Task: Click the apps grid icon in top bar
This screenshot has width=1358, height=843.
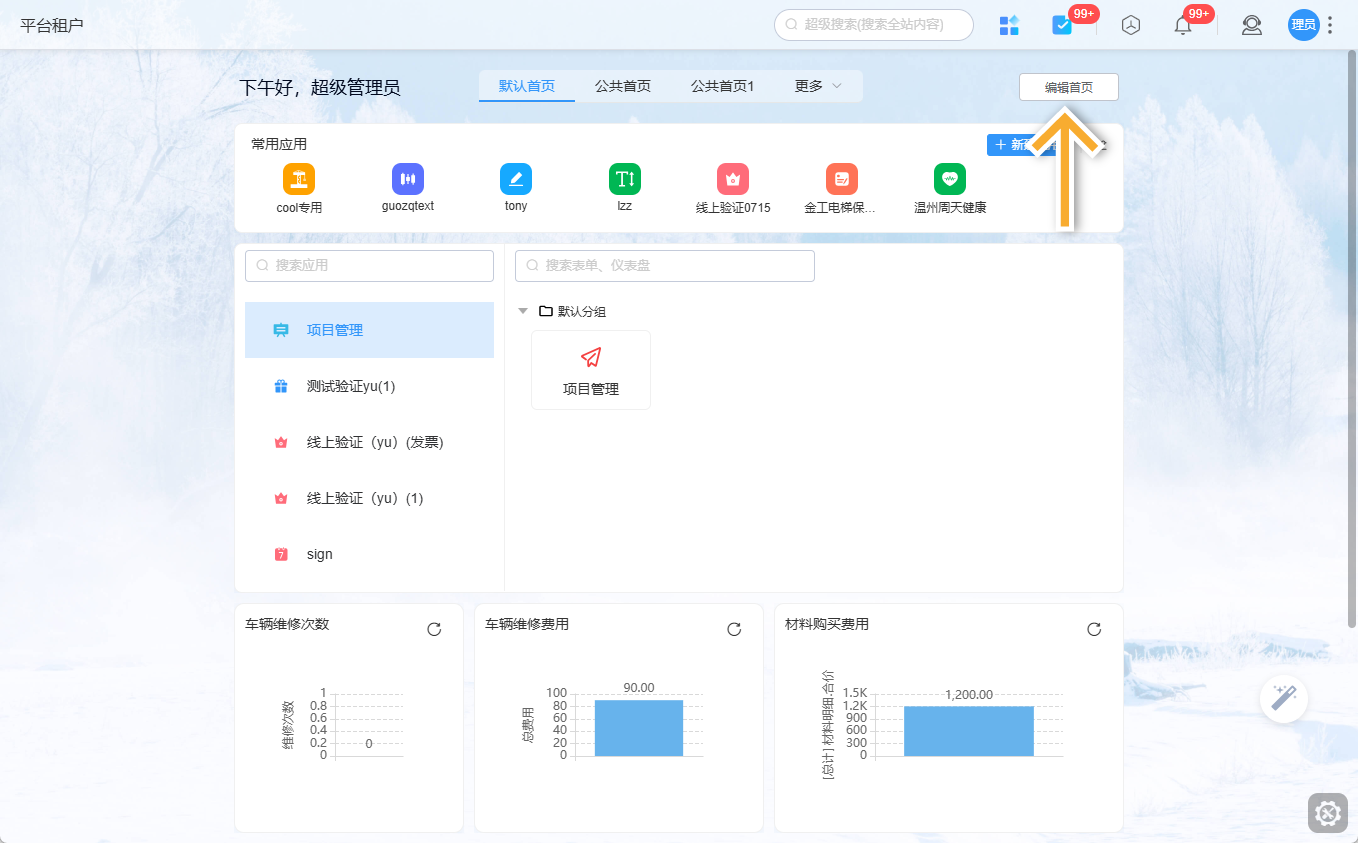Action: tap(1009, 25)
